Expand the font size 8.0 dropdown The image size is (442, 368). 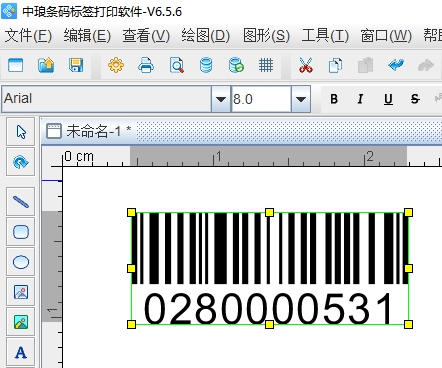pos(301,99)
